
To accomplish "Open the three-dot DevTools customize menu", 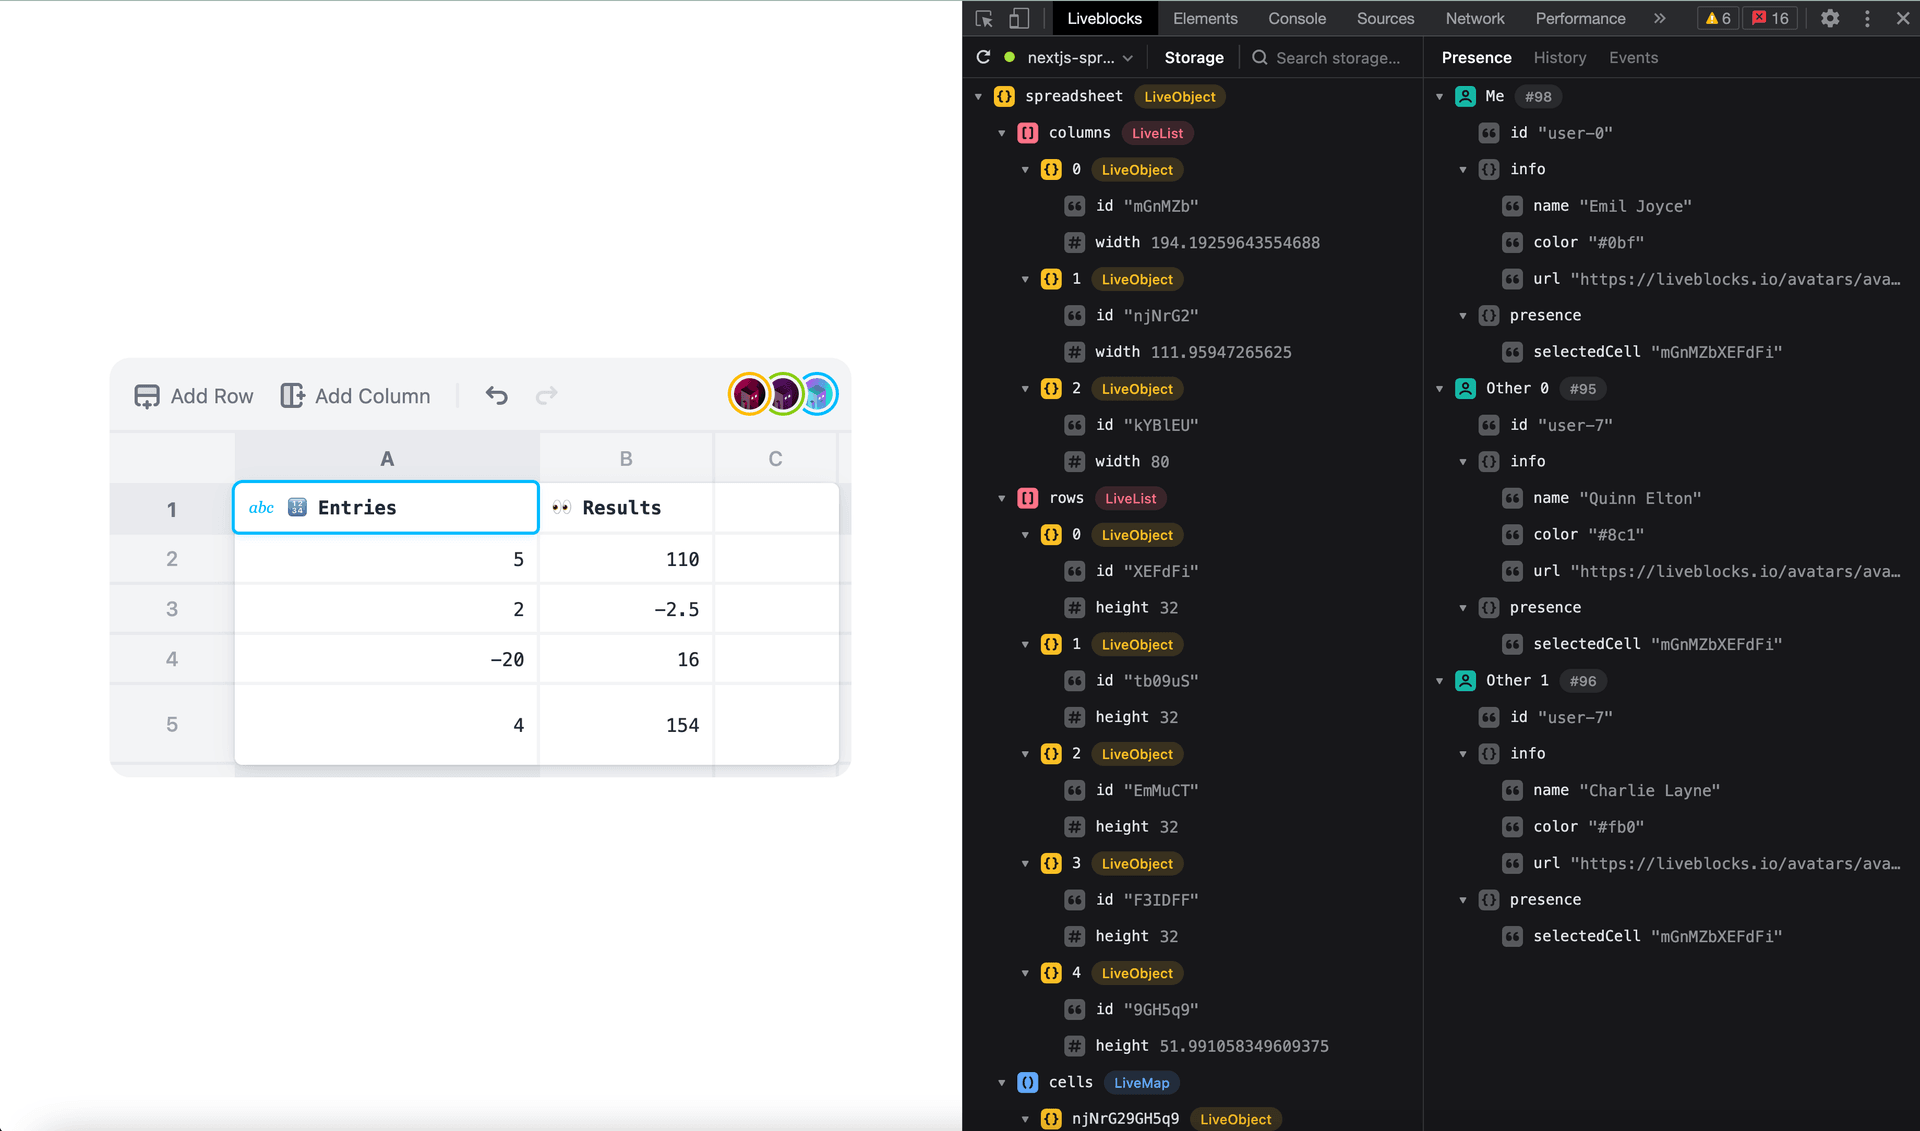I will coord(1866,18).
